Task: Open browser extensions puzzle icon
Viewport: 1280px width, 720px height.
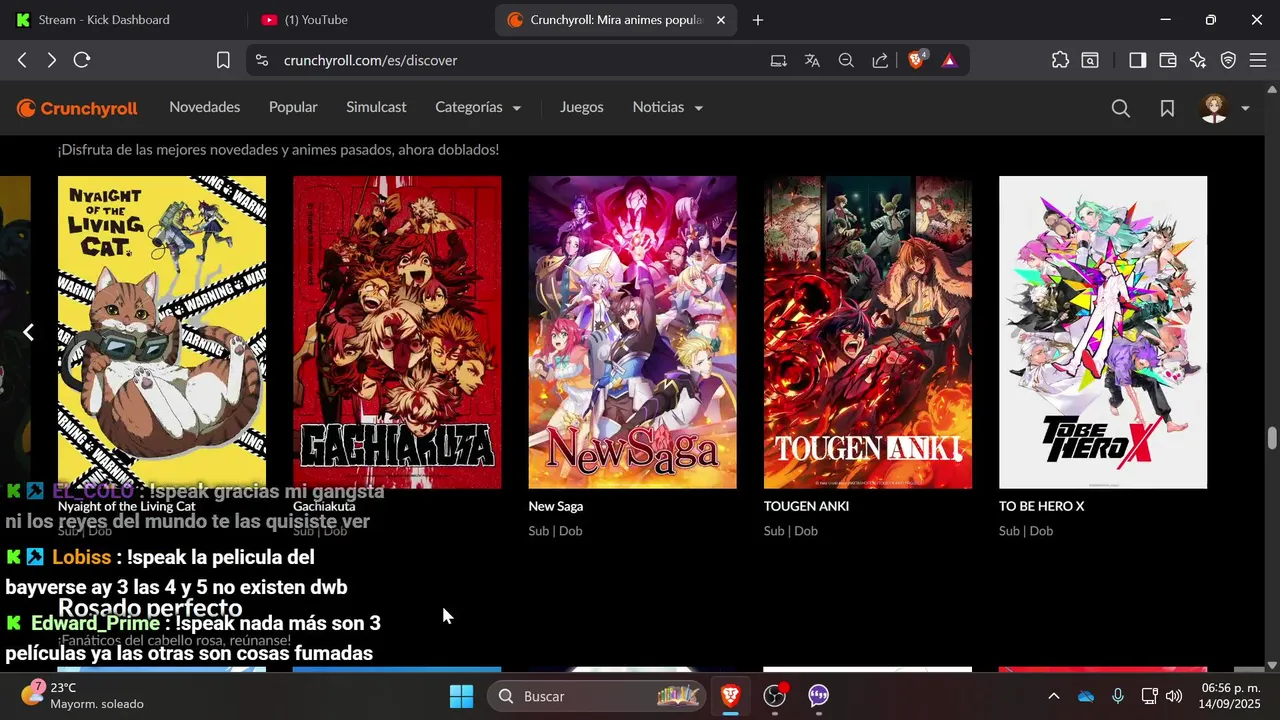Action: [x=1060, y=60]
